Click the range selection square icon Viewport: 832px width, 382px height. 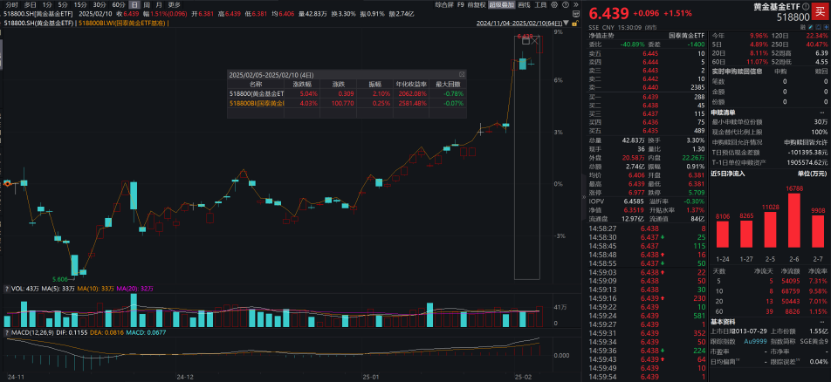[527, 40]
